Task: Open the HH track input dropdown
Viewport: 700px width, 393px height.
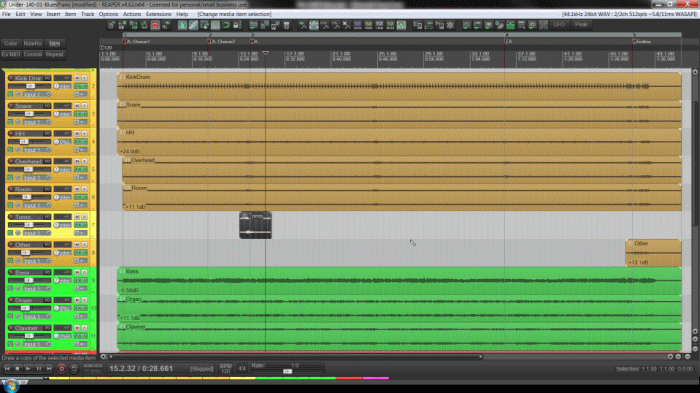Action: click(37, 150)
